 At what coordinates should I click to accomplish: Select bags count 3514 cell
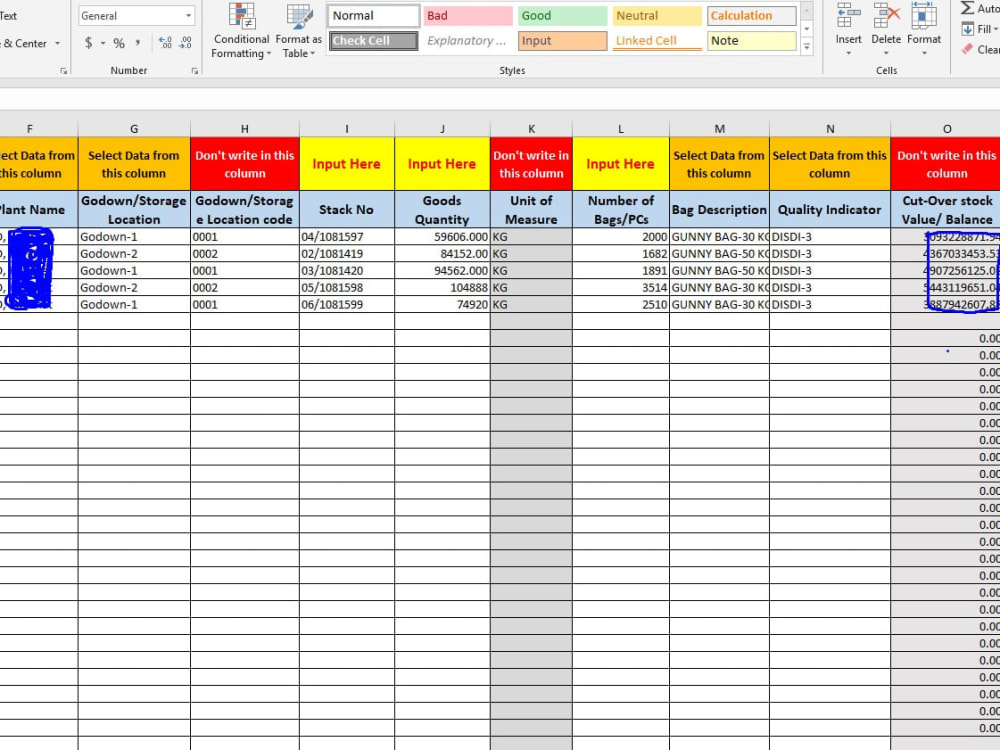point(621,288)
